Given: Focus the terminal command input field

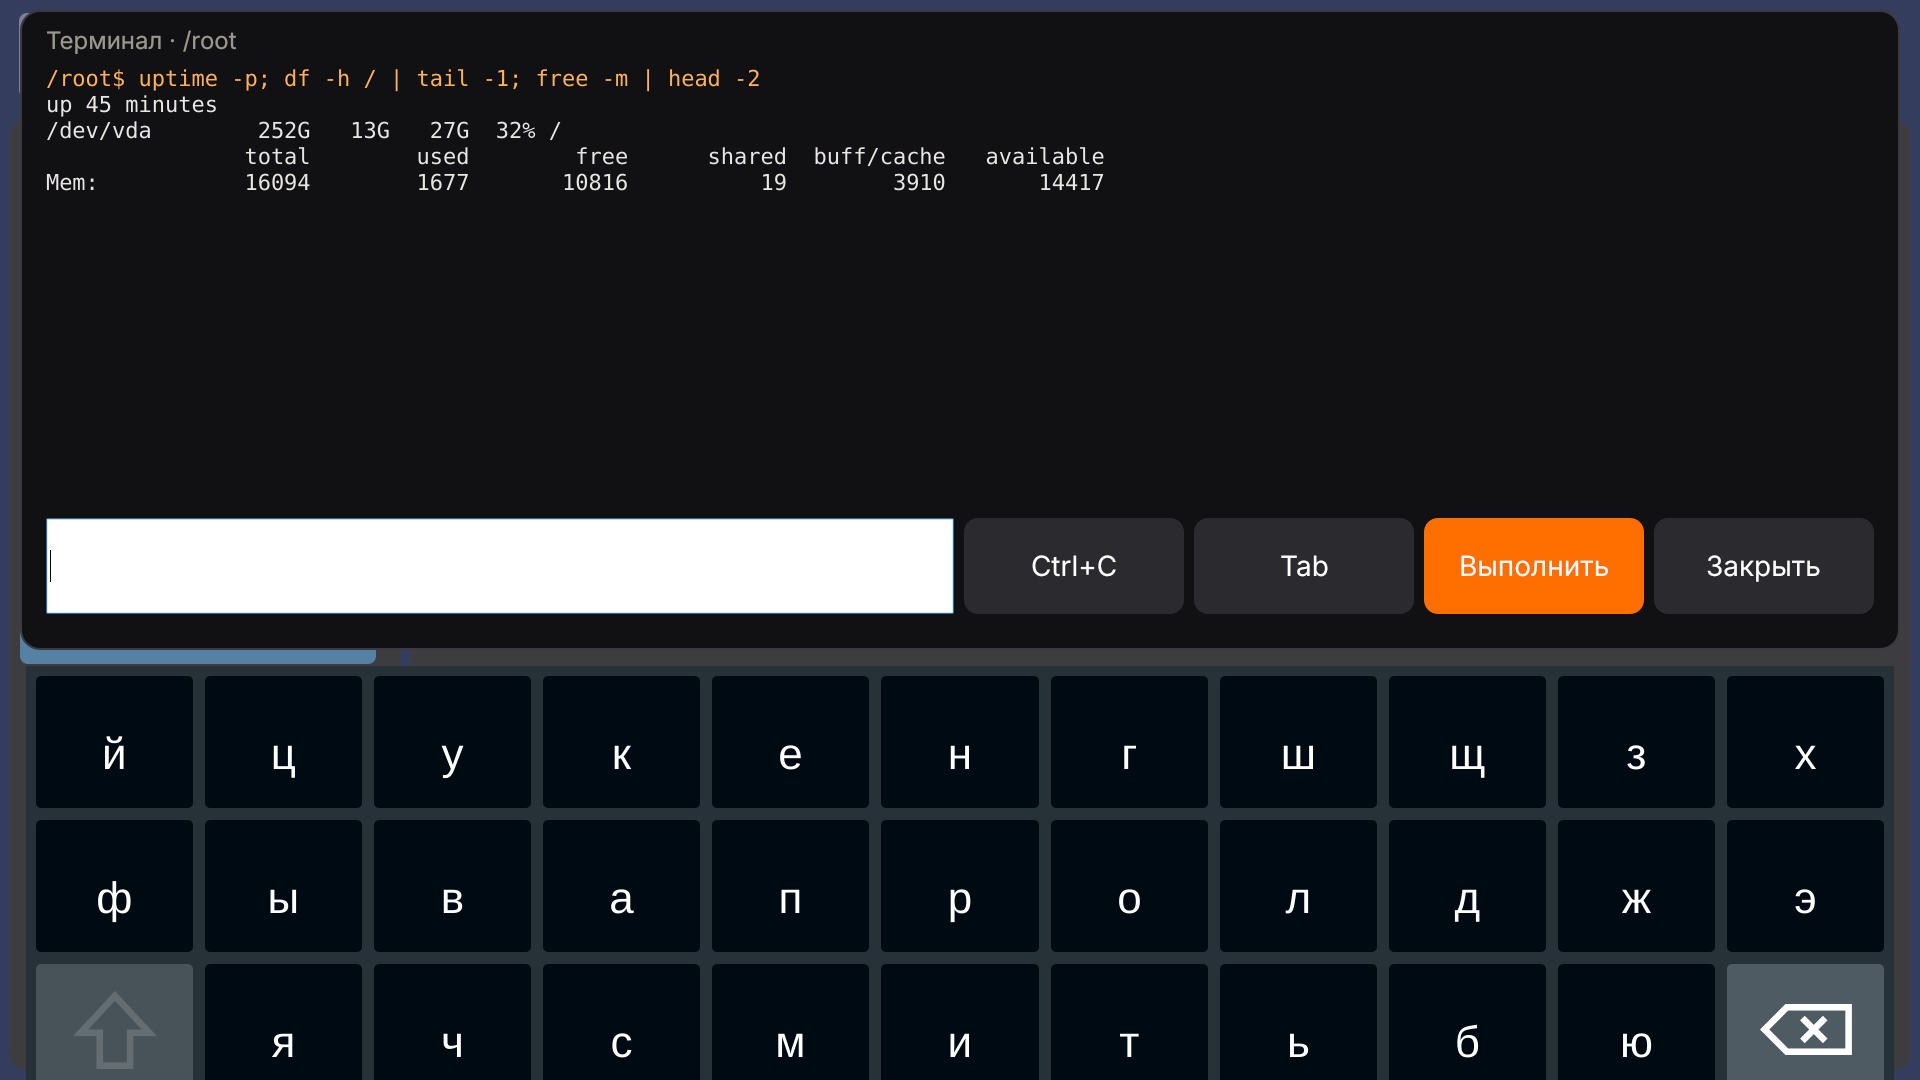Looking at the screenshot, I should tap(499, 566).
